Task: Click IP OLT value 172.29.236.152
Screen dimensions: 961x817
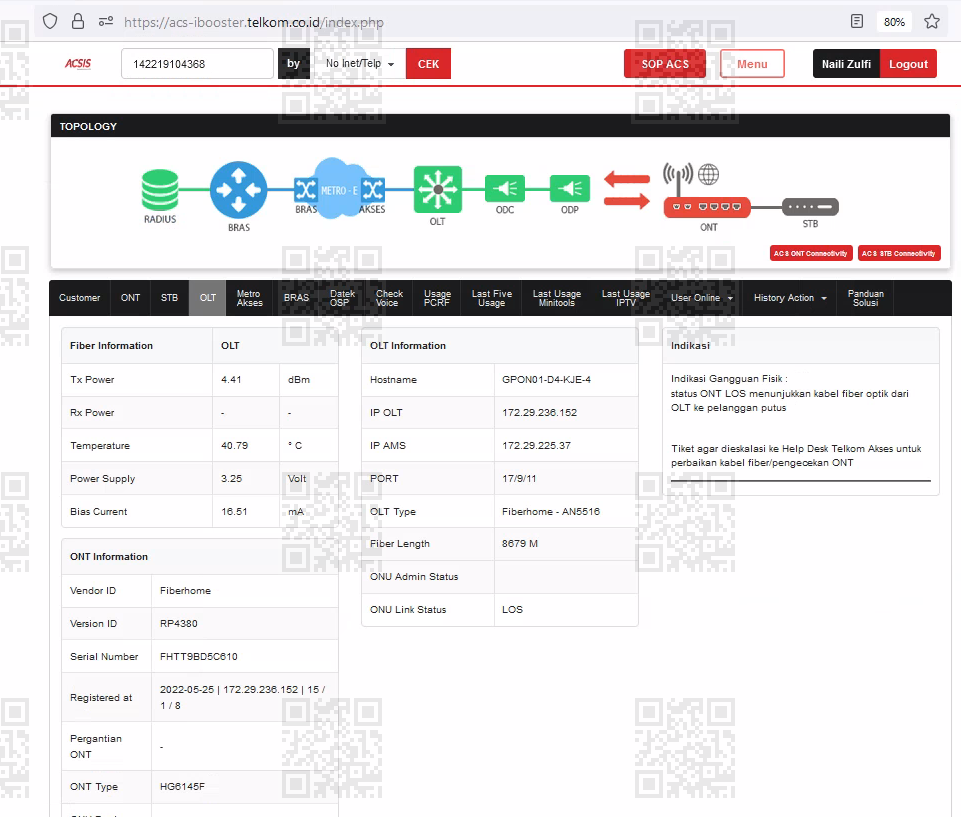Action: 539,412
